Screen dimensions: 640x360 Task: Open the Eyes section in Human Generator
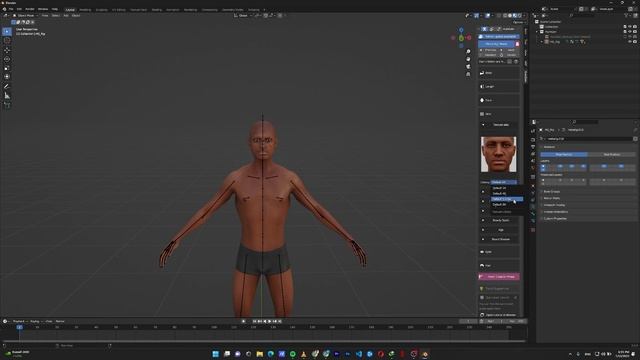tap(499, 252)
